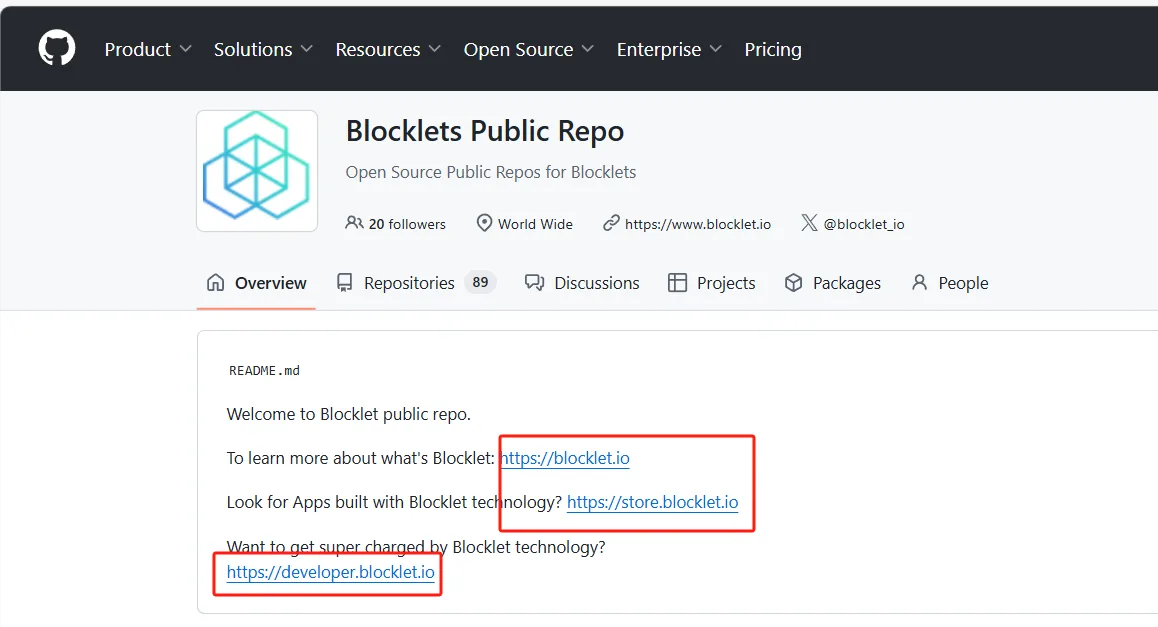Click the GitHub octocat logo
Viewport: 1158px width, 627px height.
57,48
